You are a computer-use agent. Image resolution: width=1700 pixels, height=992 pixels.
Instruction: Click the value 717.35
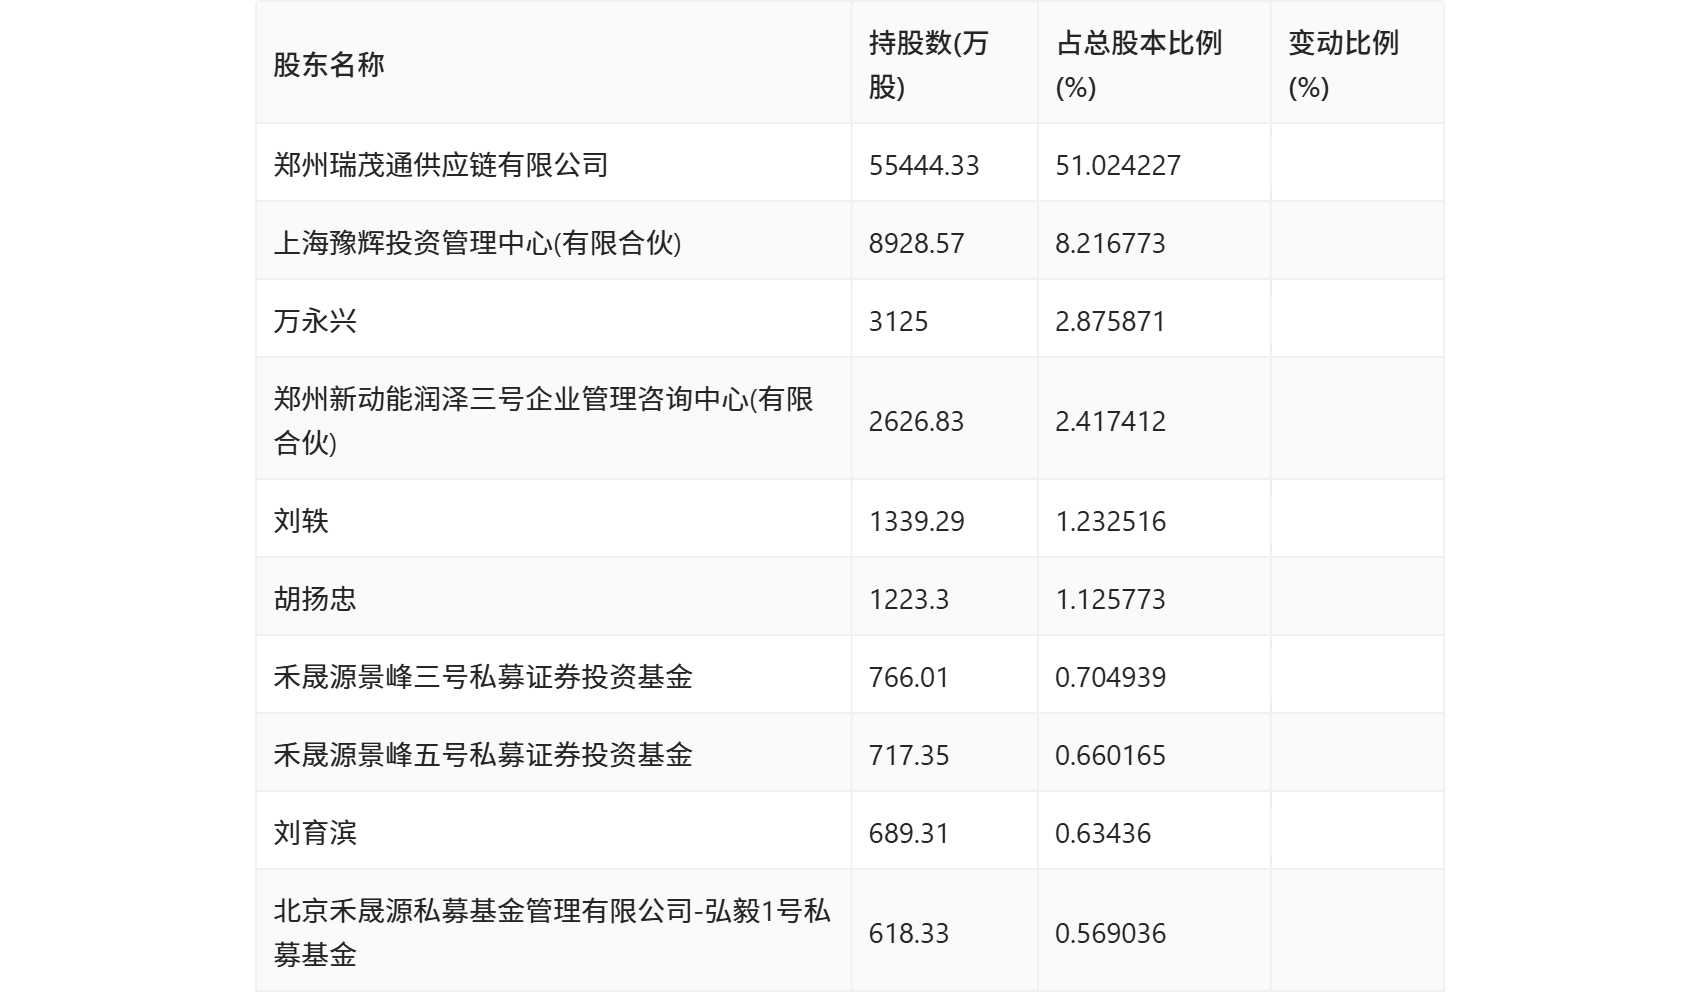pyautogui.click(x=908, y=755)
